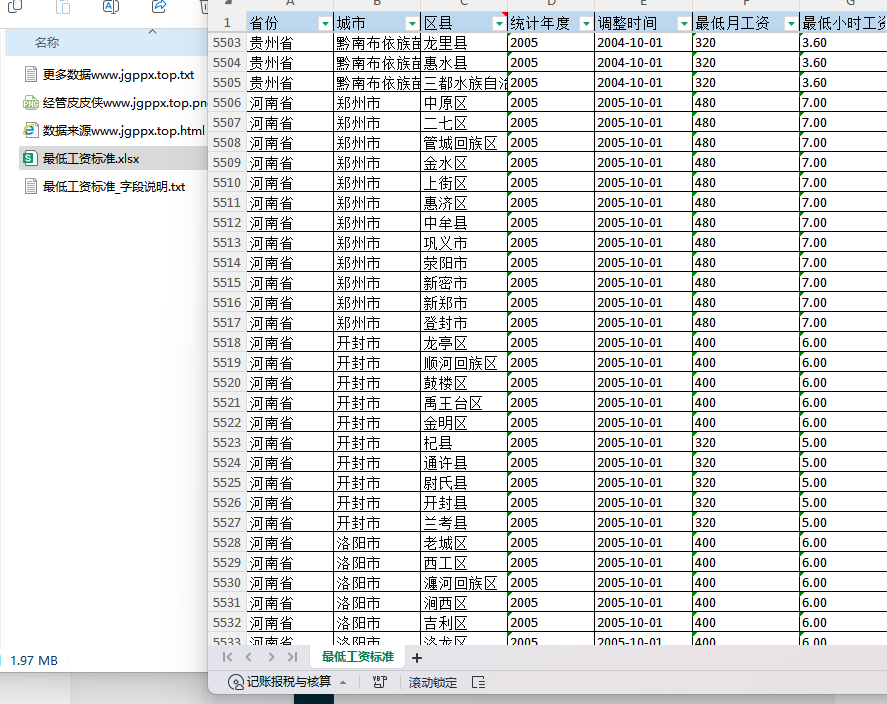The height and width of the screenshot is (704, 887).
Task: Click the text file icon for 更多数据www.jgppx.top.txt
Action: point(31,74)
